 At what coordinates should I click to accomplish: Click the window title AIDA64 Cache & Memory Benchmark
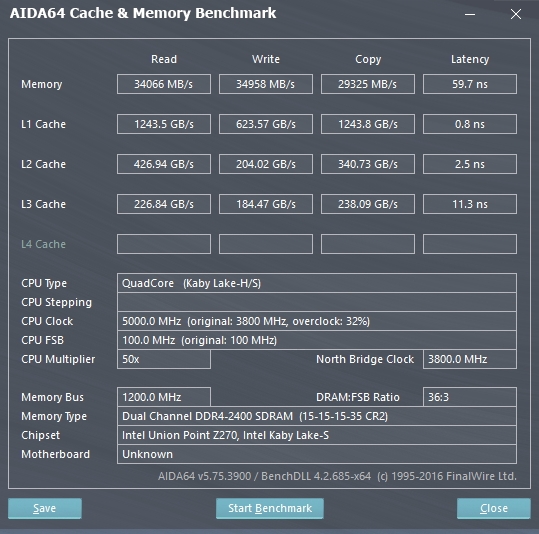point(143,13)
